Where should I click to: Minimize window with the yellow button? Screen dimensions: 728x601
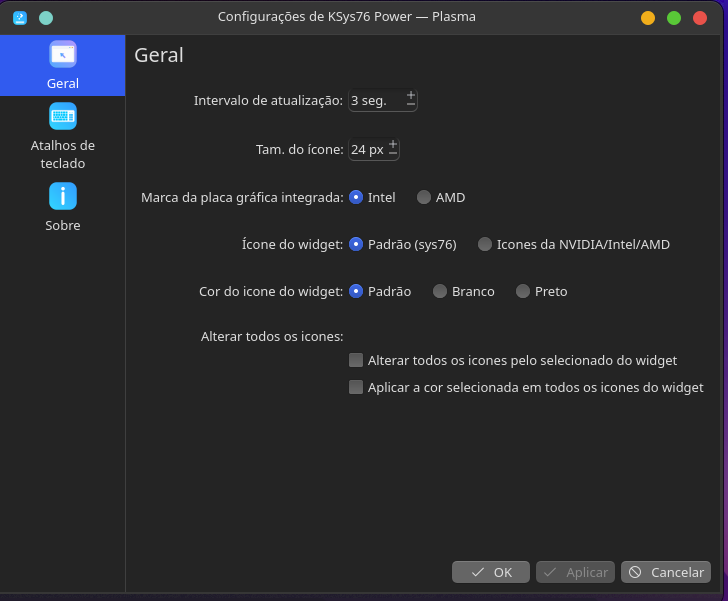click(648, 18)
